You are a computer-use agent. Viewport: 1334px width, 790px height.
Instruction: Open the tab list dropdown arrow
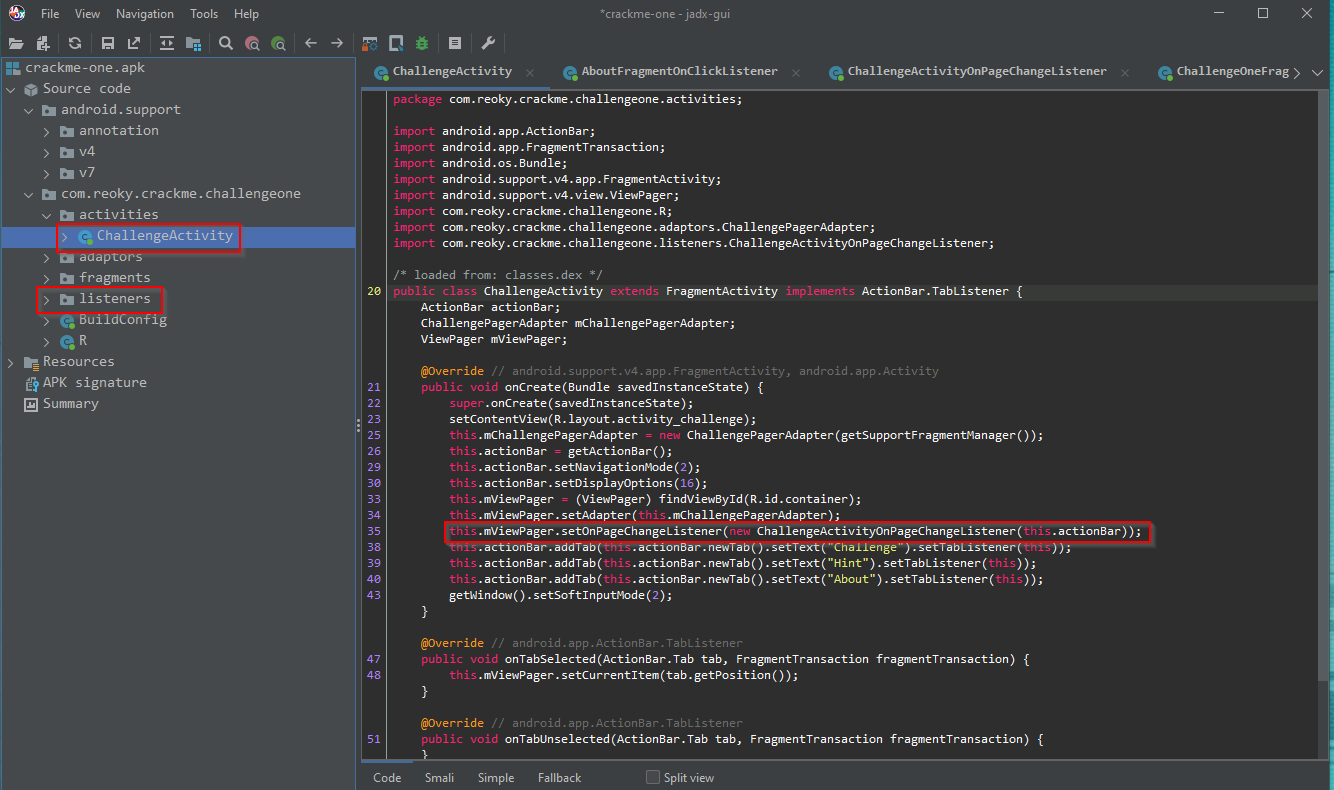pyautogui.click(x=1316, y=72)
